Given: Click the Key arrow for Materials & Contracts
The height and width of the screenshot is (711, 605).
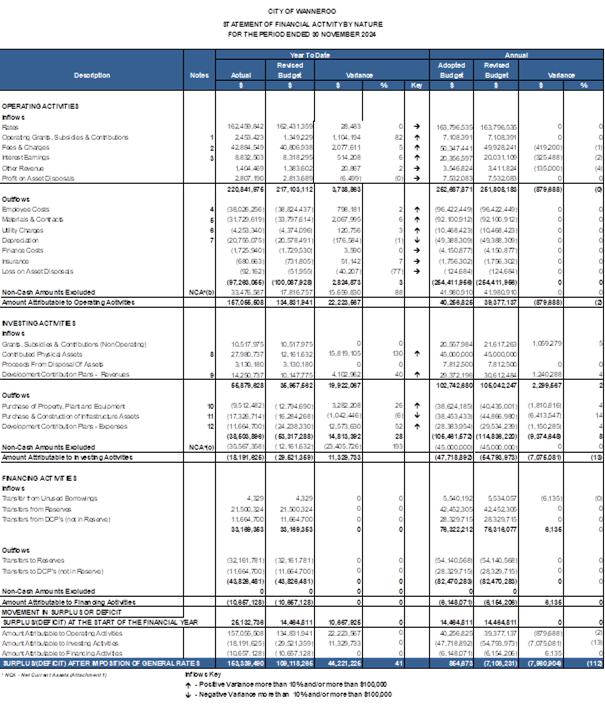Looking at the screenshot, I should pyautogui.click(x=417, y=218).
